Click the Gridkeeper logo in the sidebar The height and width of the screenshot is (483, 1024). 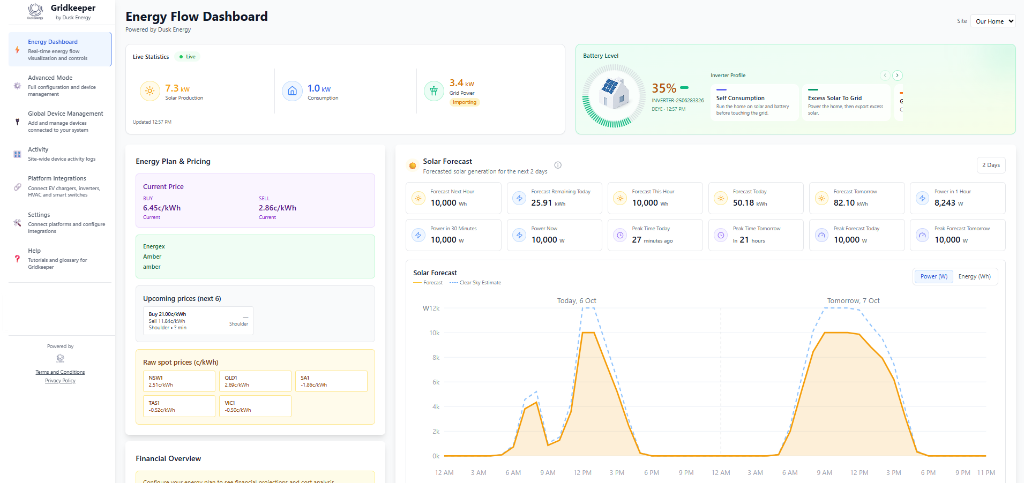[x=33, y=11]
